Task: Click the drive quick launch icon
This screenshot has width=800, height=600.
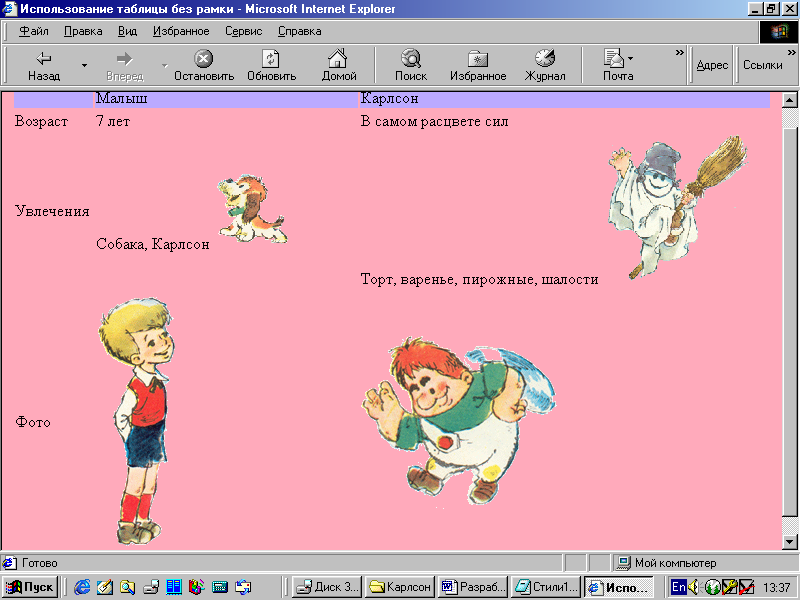Action: point(151,587)
